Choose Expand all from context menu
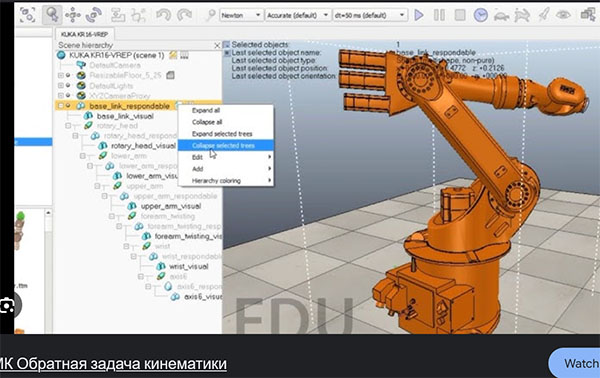 tap(226, 110)
